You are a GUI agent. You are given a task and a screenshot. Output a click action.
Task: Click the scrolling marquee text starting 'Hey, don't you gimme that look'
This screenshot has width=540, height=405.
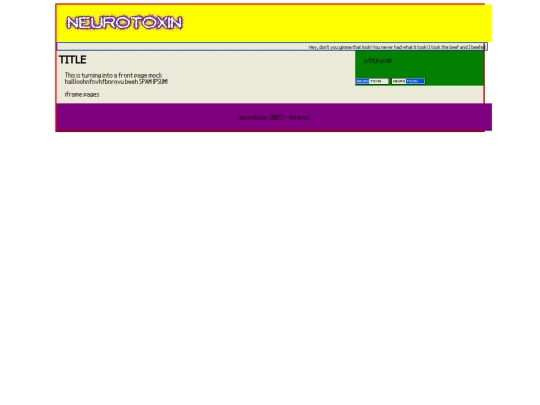(x=397, y=47)
